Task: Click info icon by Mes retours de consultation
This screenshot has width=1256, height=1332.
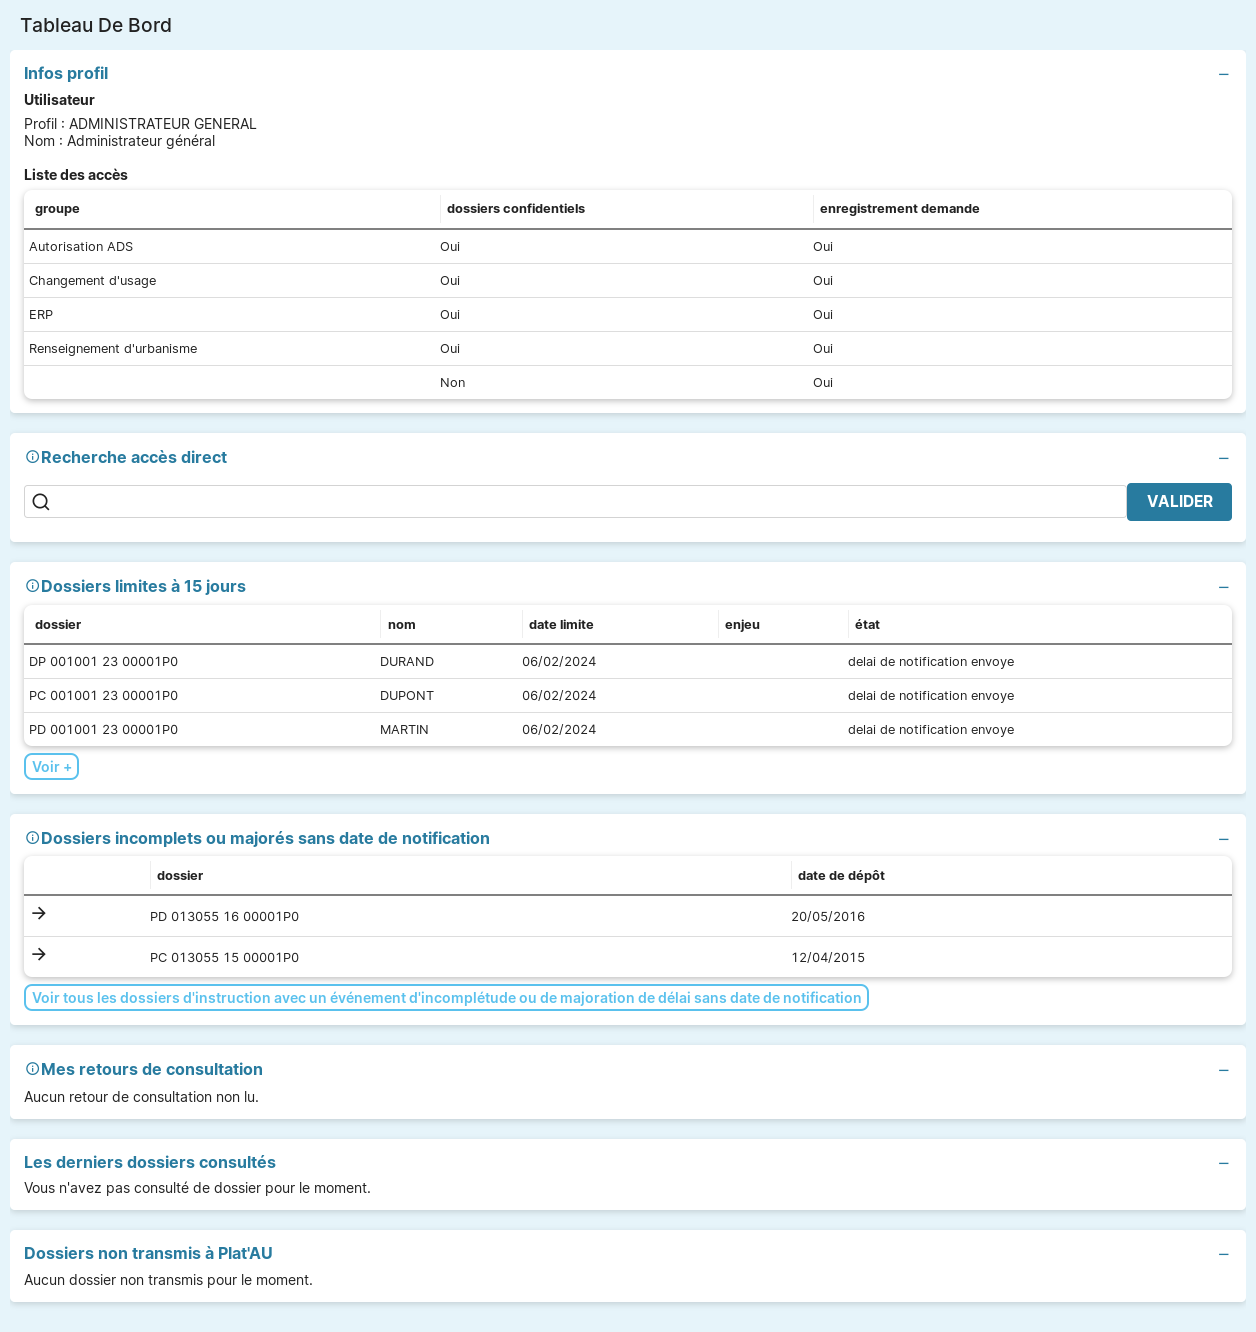Action: 32,1069
